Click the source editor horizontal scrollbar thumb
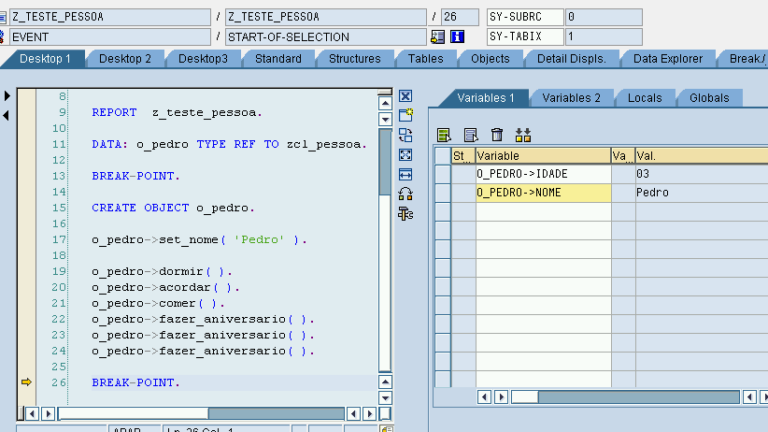This screenshot has height=432, width=768. 132,413
